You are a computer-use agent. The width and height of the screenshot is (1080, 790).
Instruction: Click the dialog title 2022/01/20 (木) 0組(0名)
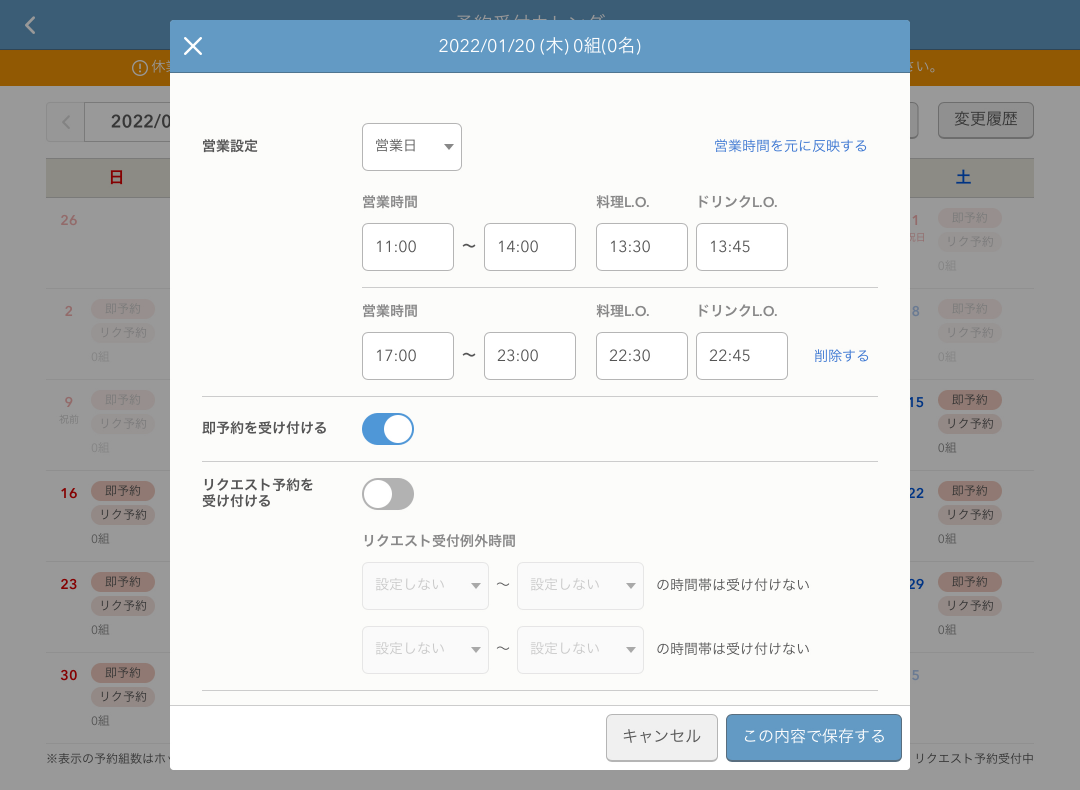540,46
